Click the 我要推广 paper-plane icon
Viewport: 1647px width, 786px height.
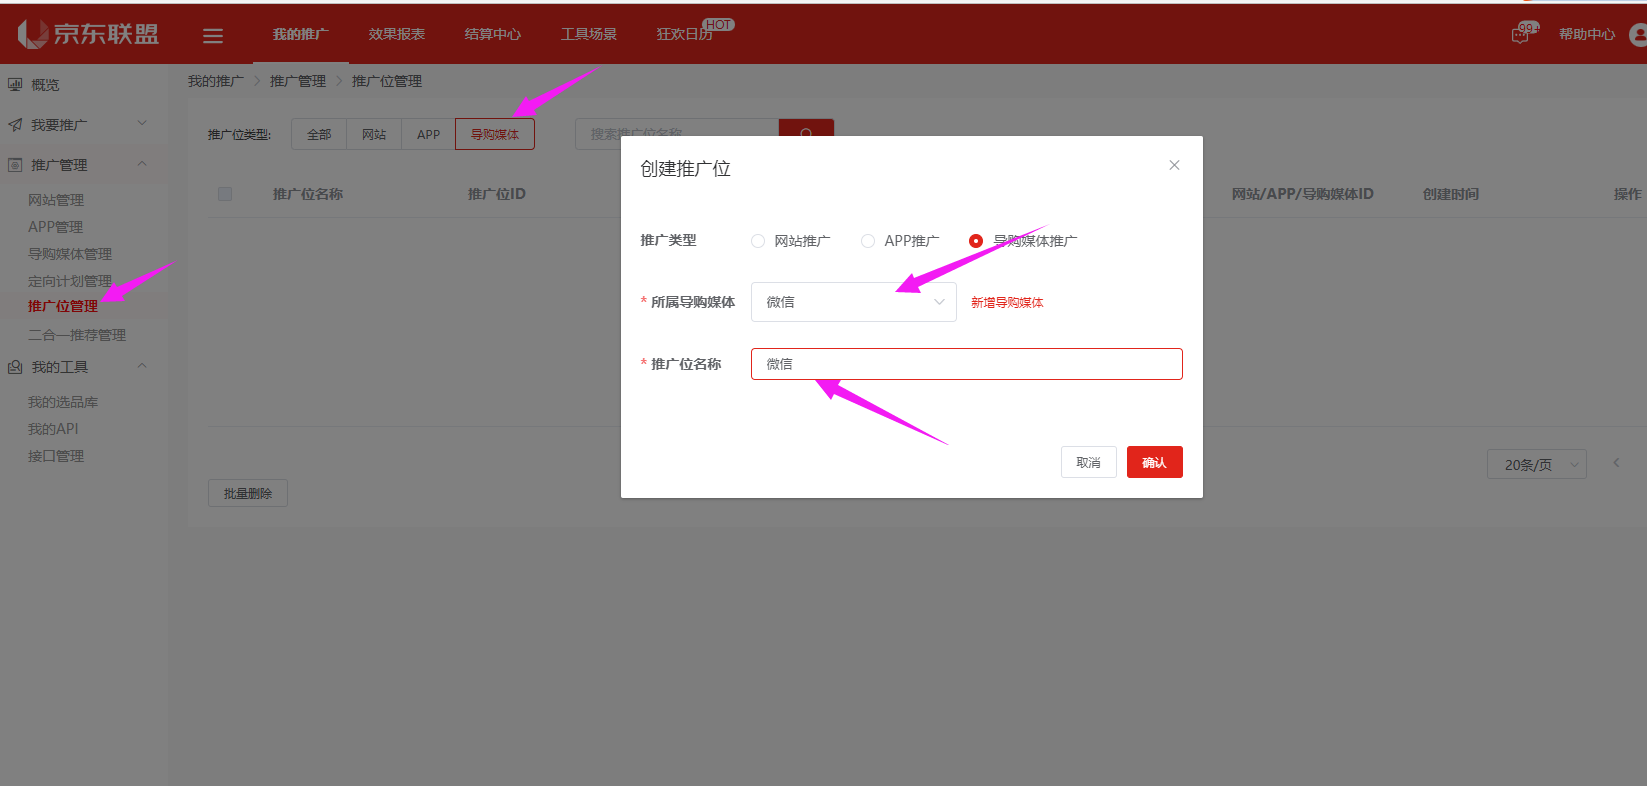point(15,125)
